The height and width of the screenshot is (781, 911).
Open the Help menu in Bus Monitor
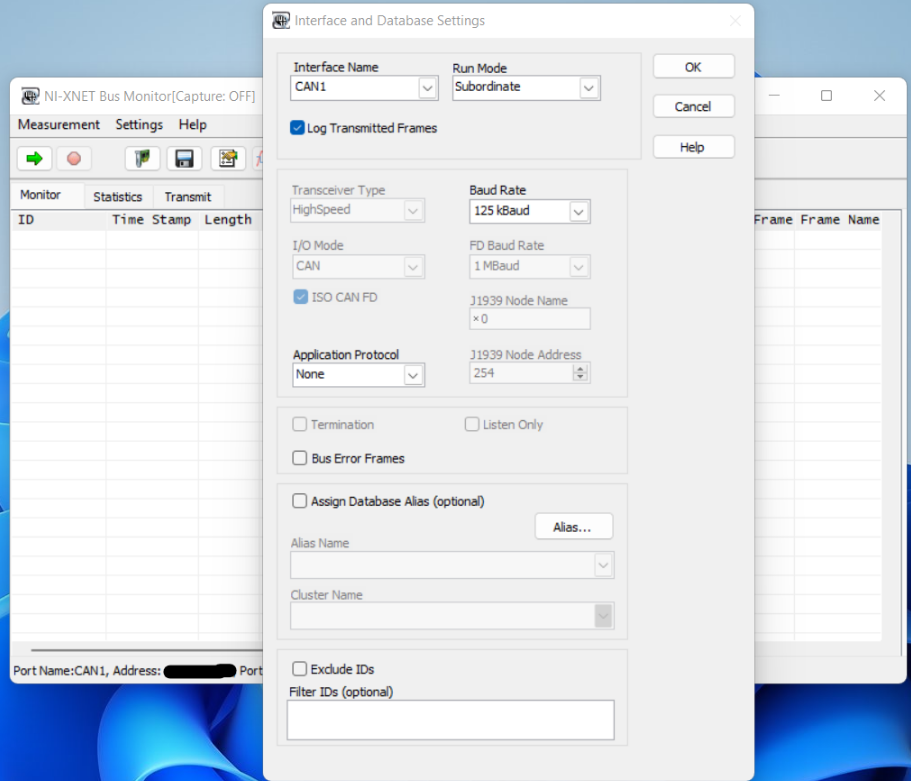point(192,124)
